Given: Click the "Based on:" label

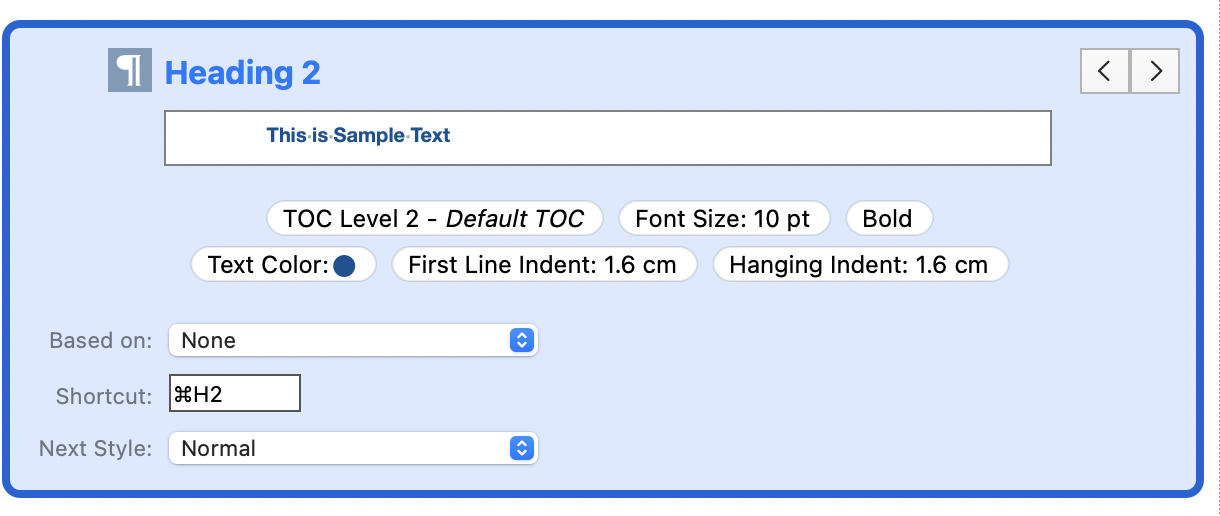Looking at the screenshot, I should [100, 340].
